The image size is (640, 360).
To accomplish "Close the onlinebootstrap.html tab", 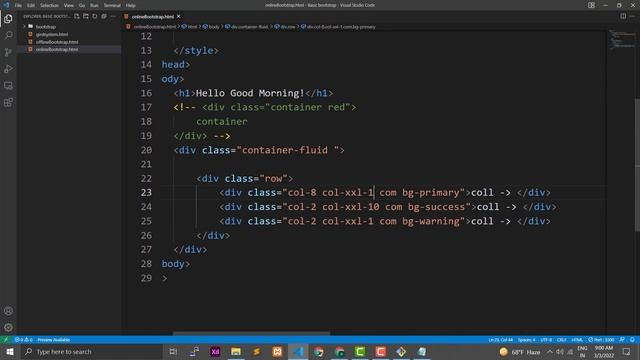I will pos(179,17).
